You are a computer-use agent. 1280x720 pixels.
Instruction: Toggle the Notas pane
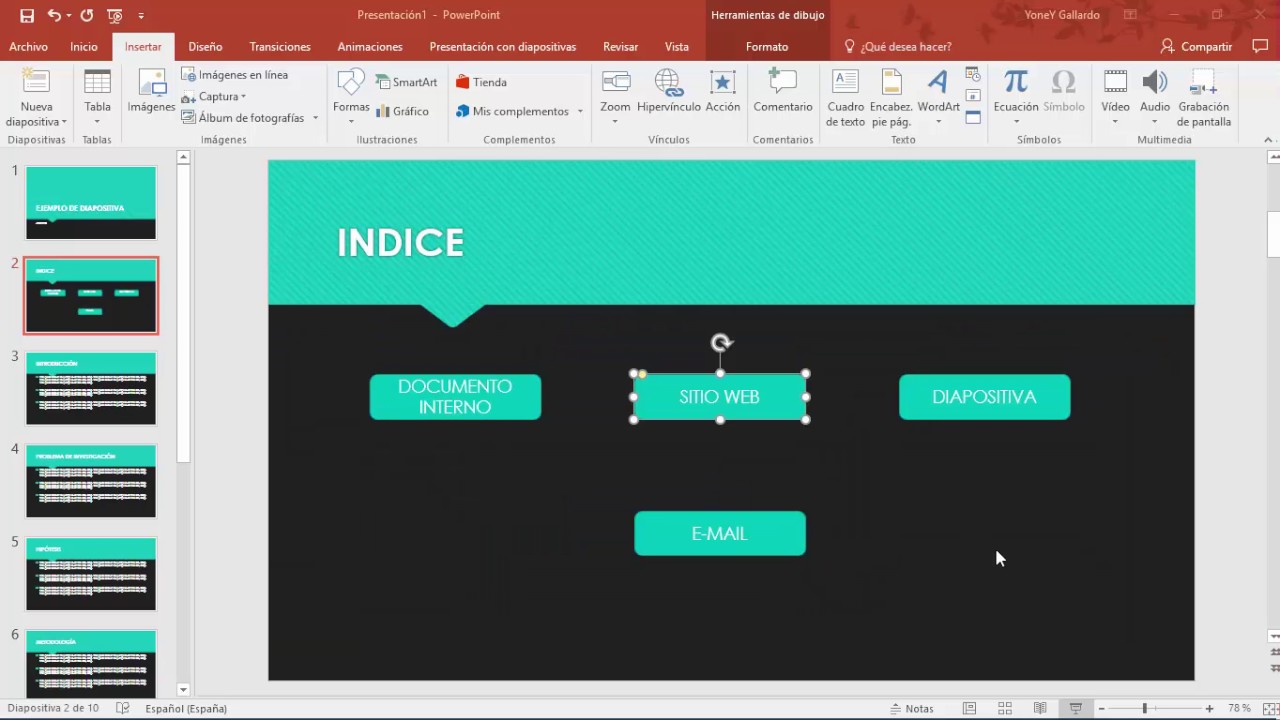coord(912,708)
